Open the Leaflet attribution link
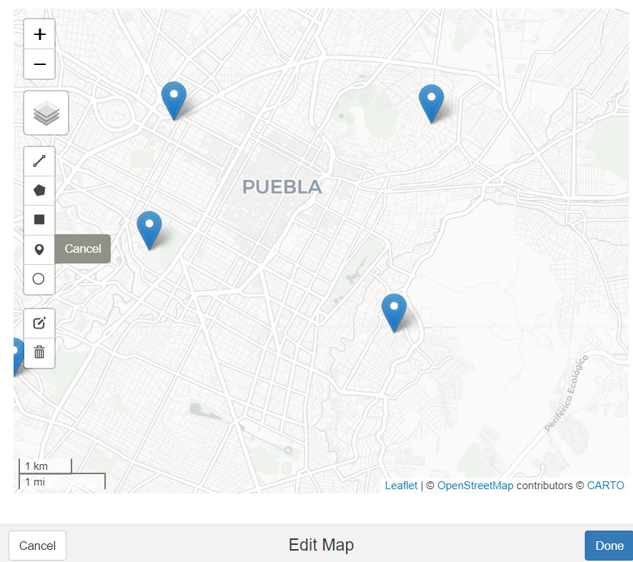This screenshot has width=633, height=562. point(401,486)
